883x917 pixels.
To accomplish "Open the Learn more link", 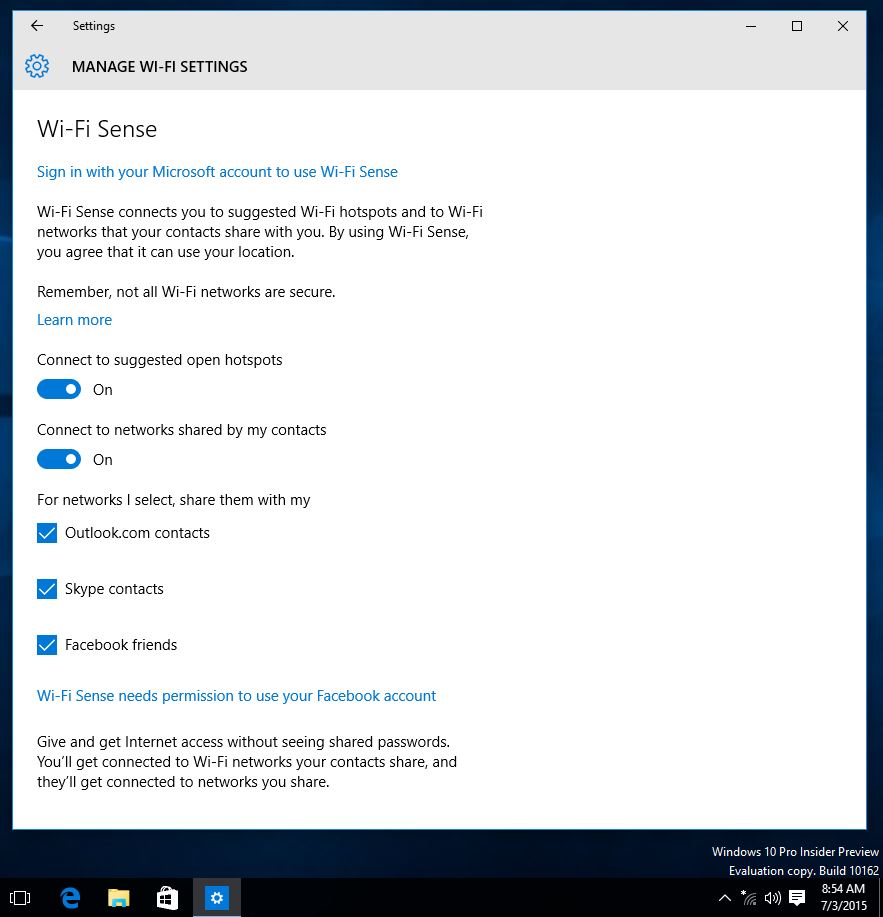I will (x=74, y=320).
